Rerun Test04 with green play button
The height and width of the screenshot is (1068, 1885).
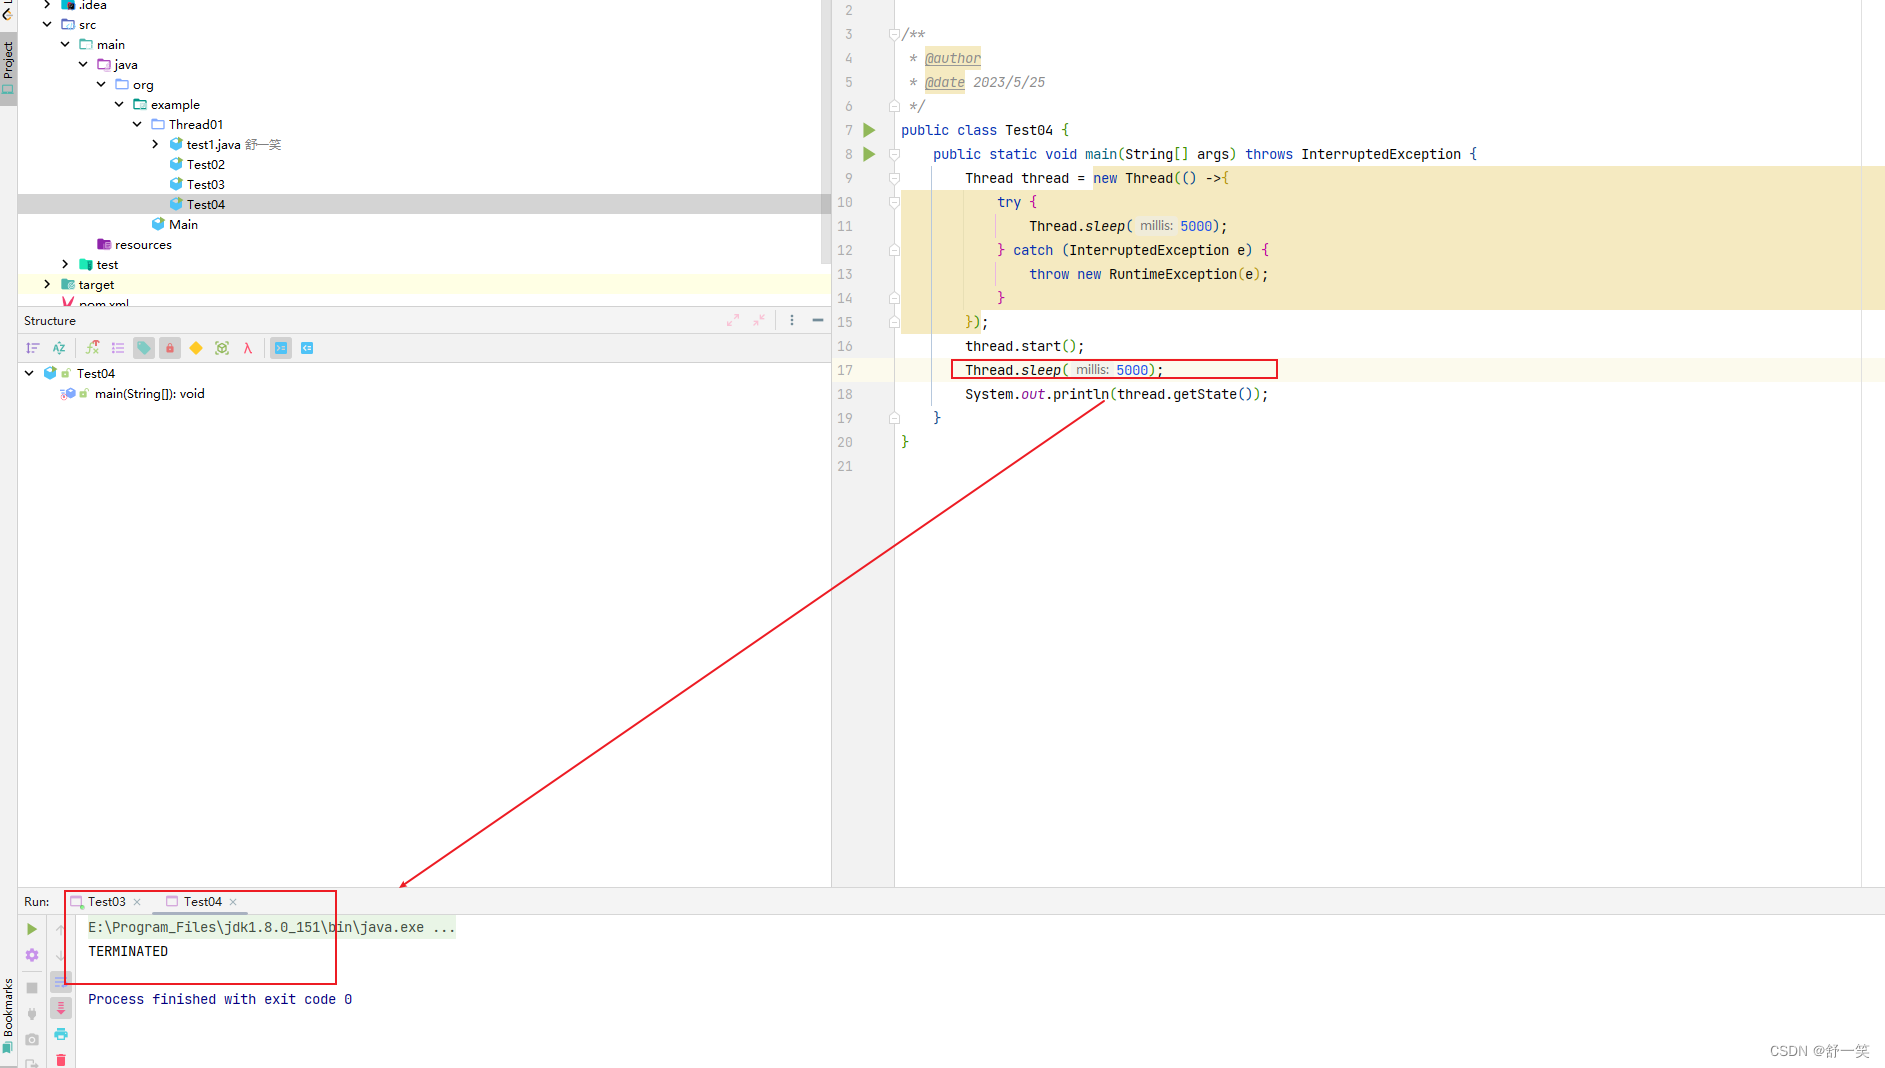pos(32,929)
